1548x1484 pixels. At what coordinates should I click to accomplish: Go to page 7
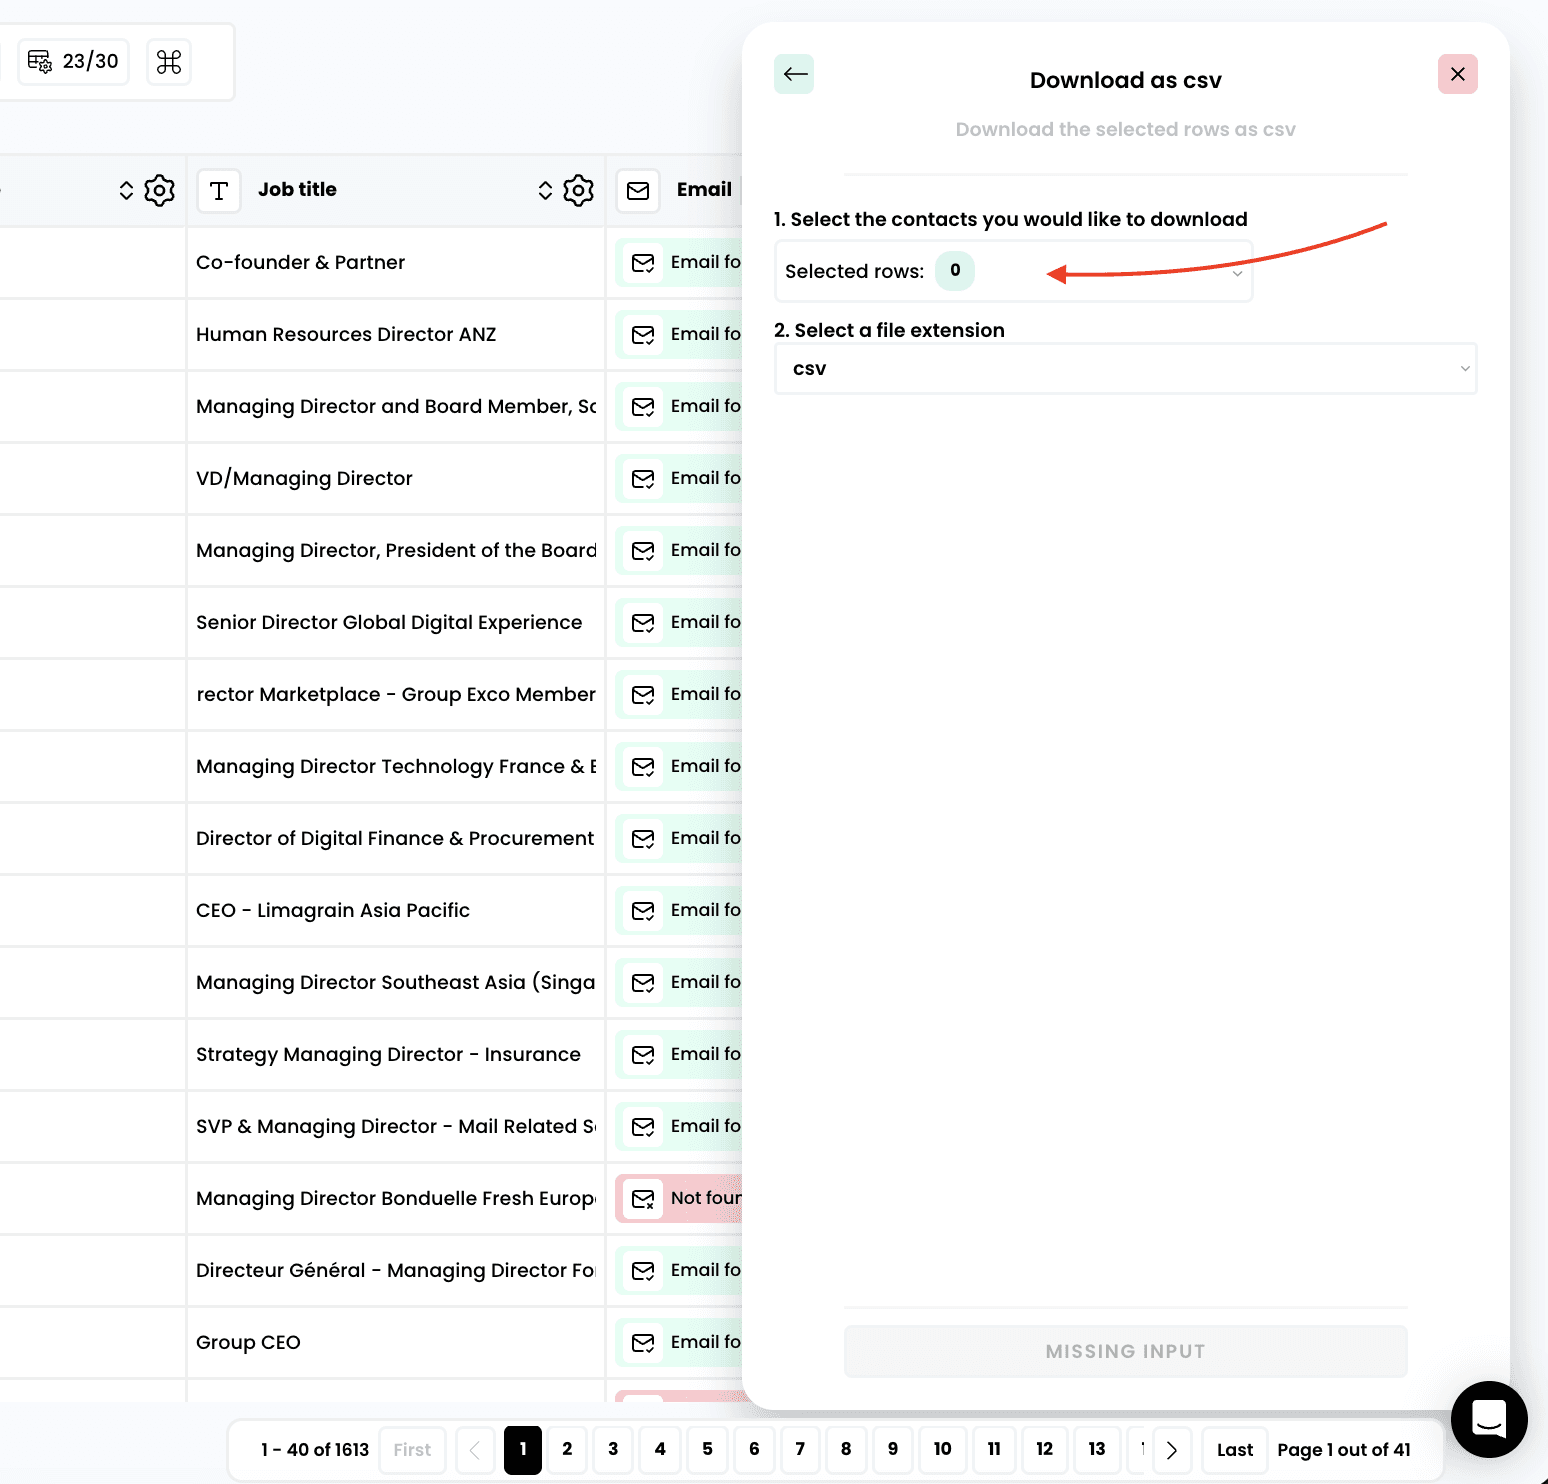[x=800, y=1450]
